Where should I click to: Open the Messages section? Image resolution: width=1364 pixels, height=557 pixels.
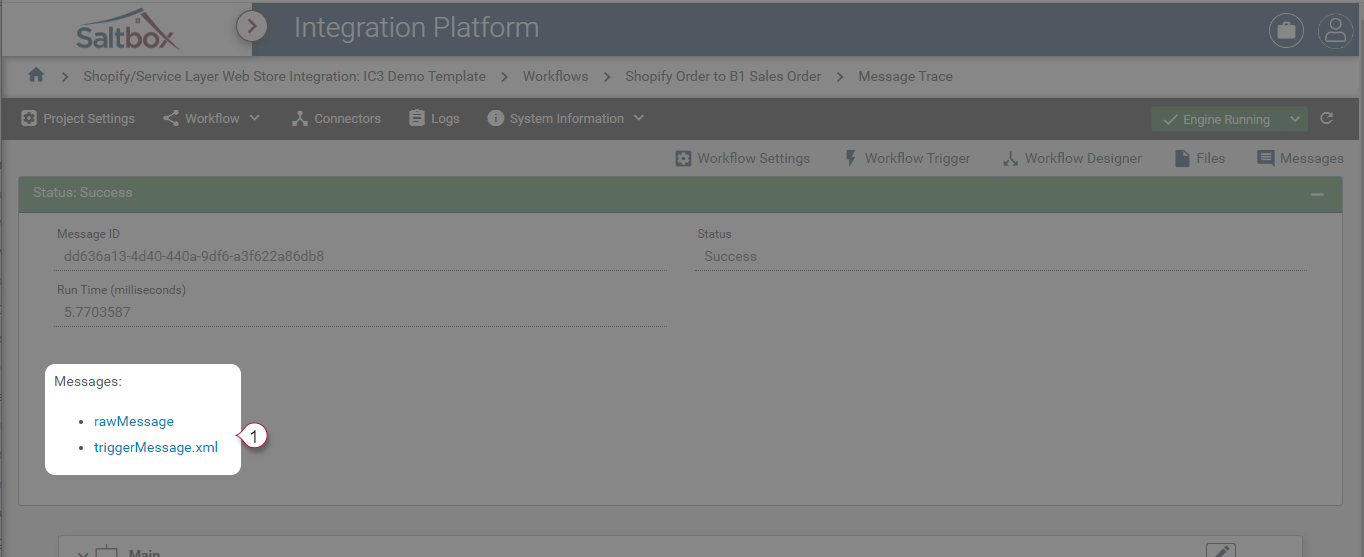coord(1300,158)
